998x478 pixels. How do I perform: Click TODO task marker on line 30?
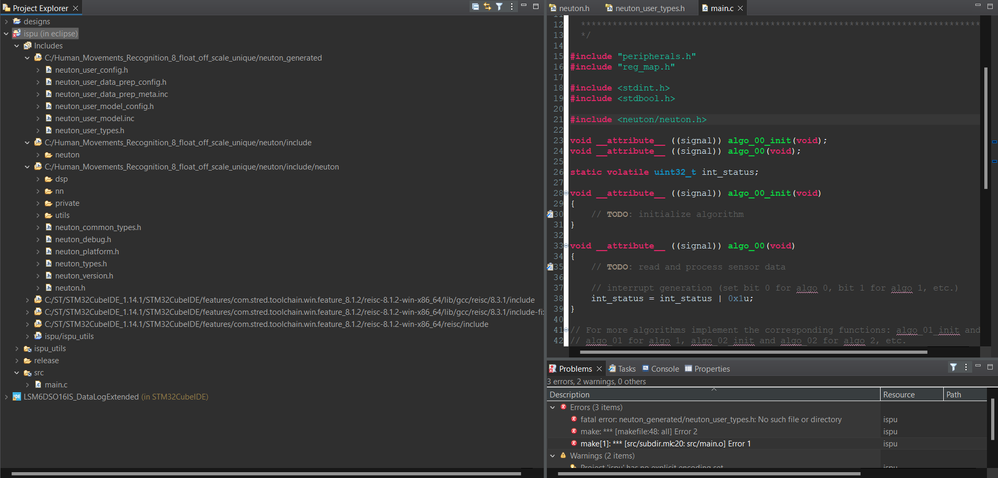tap(550, 214)
